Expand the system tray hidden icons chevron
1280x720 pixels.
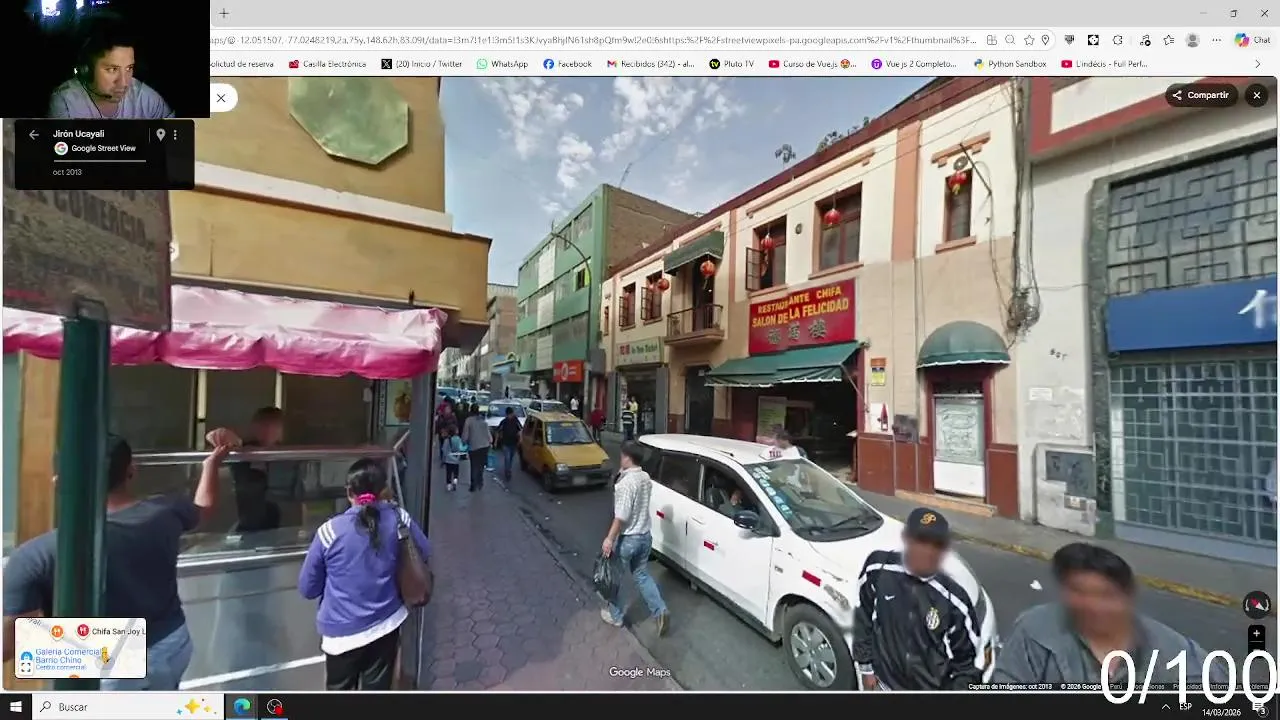[x=1165, y=707]
